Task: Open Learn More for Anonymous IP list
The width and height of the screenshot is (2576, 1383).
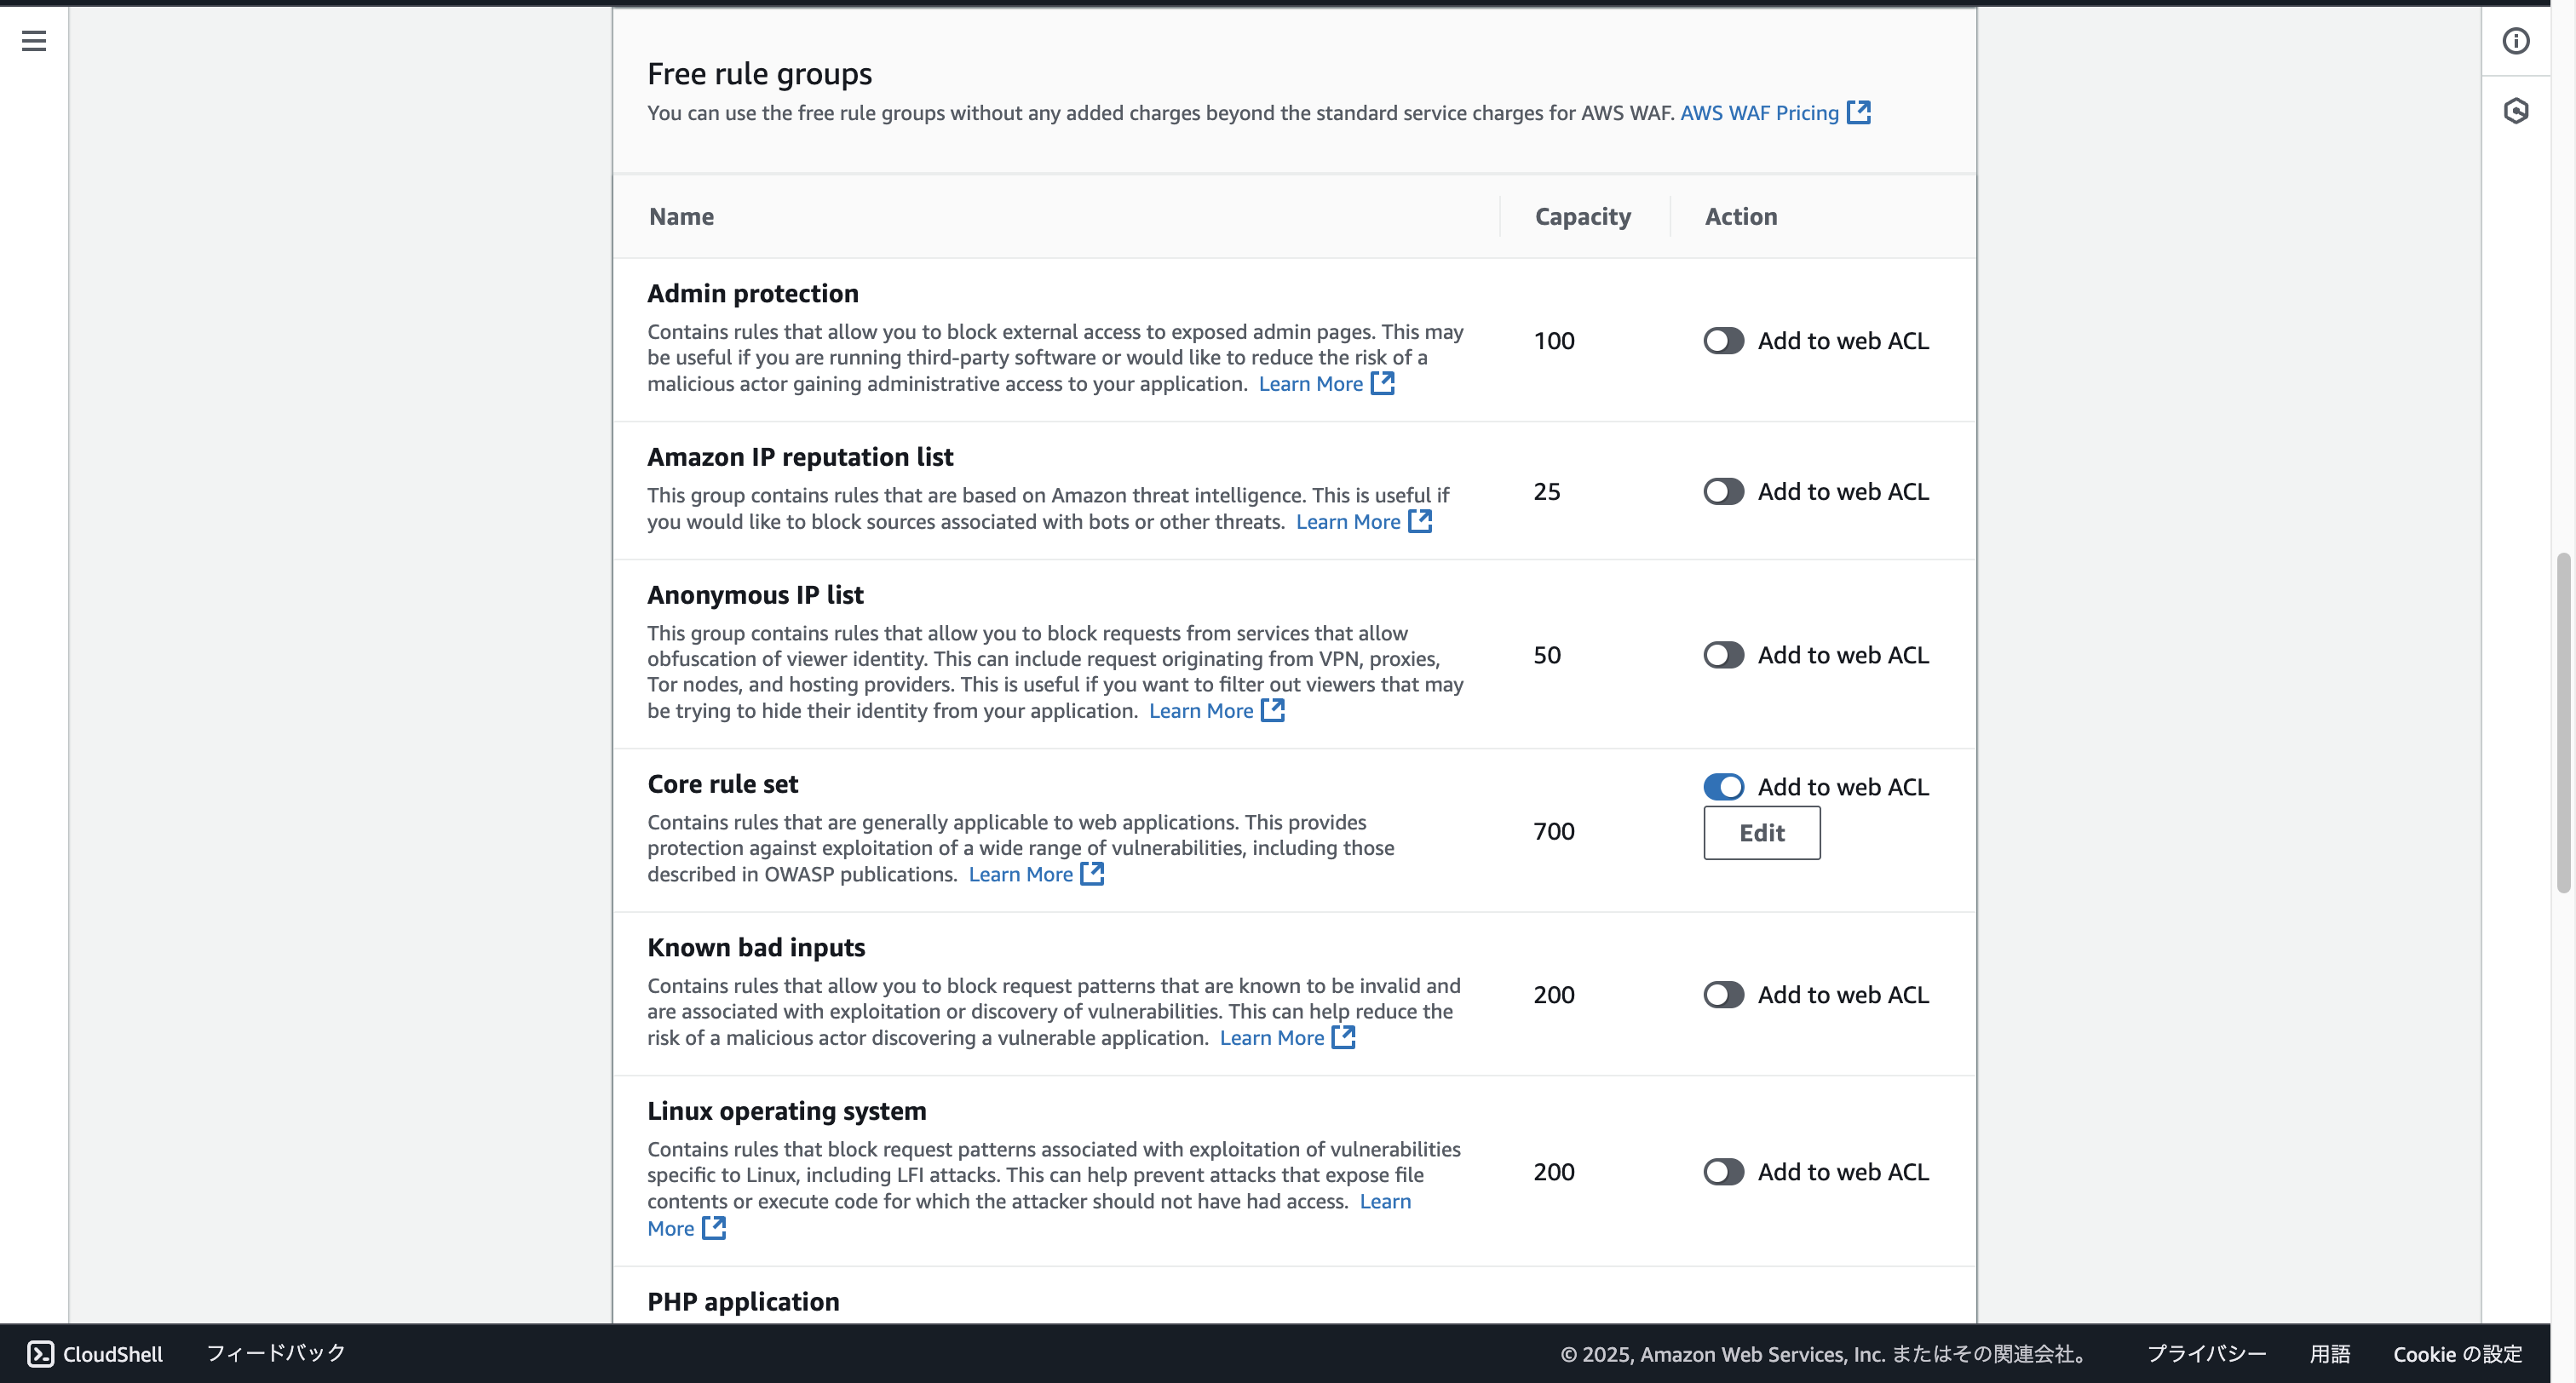Action: pyautogui.click(x=1200, y=711)
